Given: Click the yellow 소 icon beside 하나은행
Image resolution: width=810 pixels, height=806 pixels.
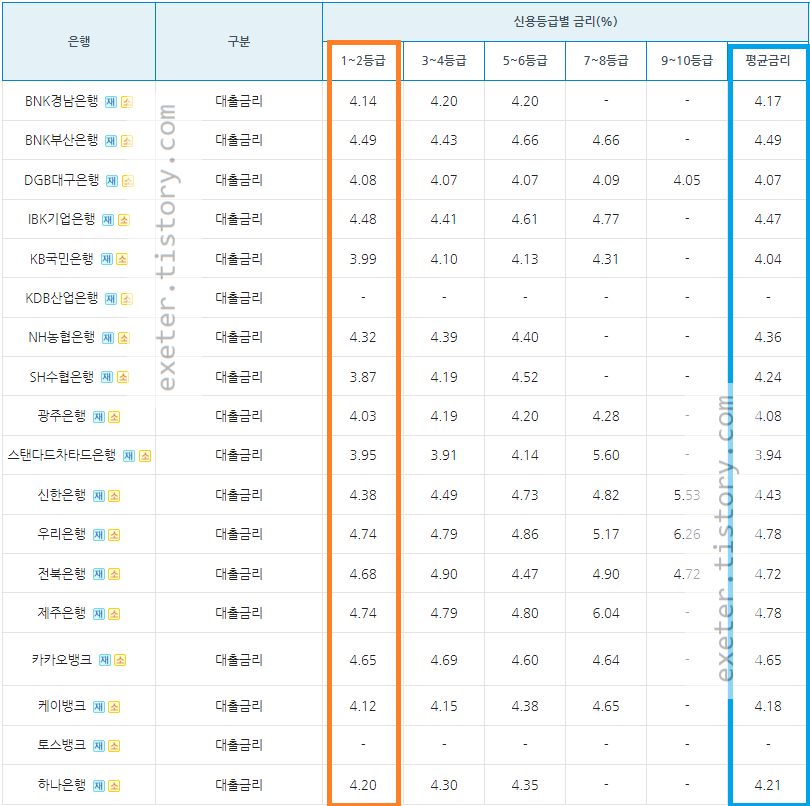Looking at the screenshot, I should 115,786.
